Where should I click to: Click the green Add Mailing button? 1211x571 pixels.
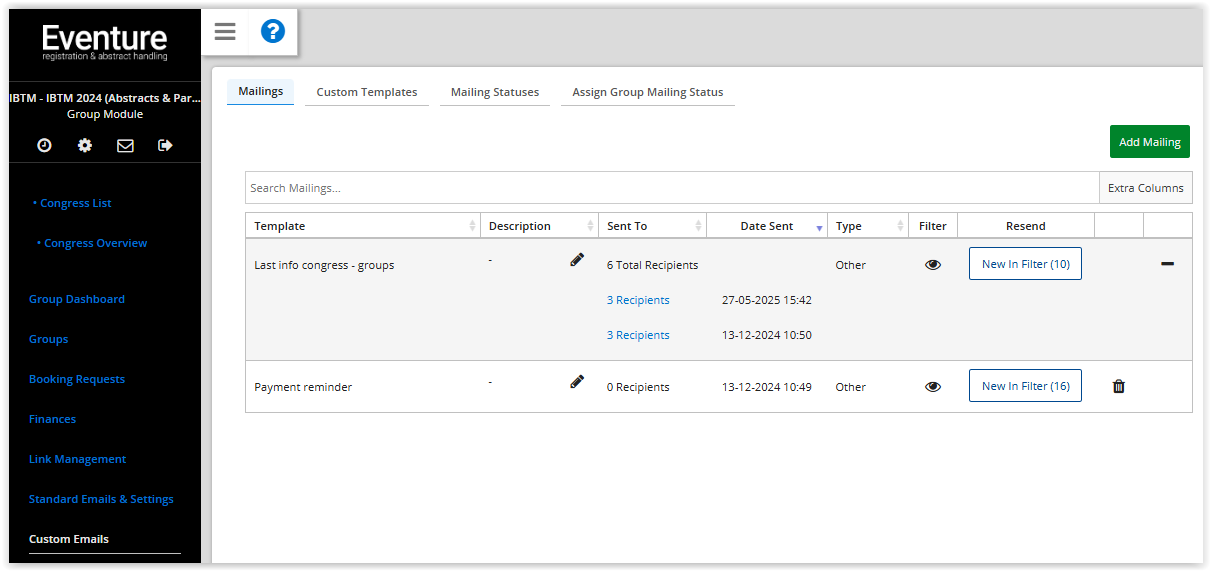click(x=1149, y=142)
